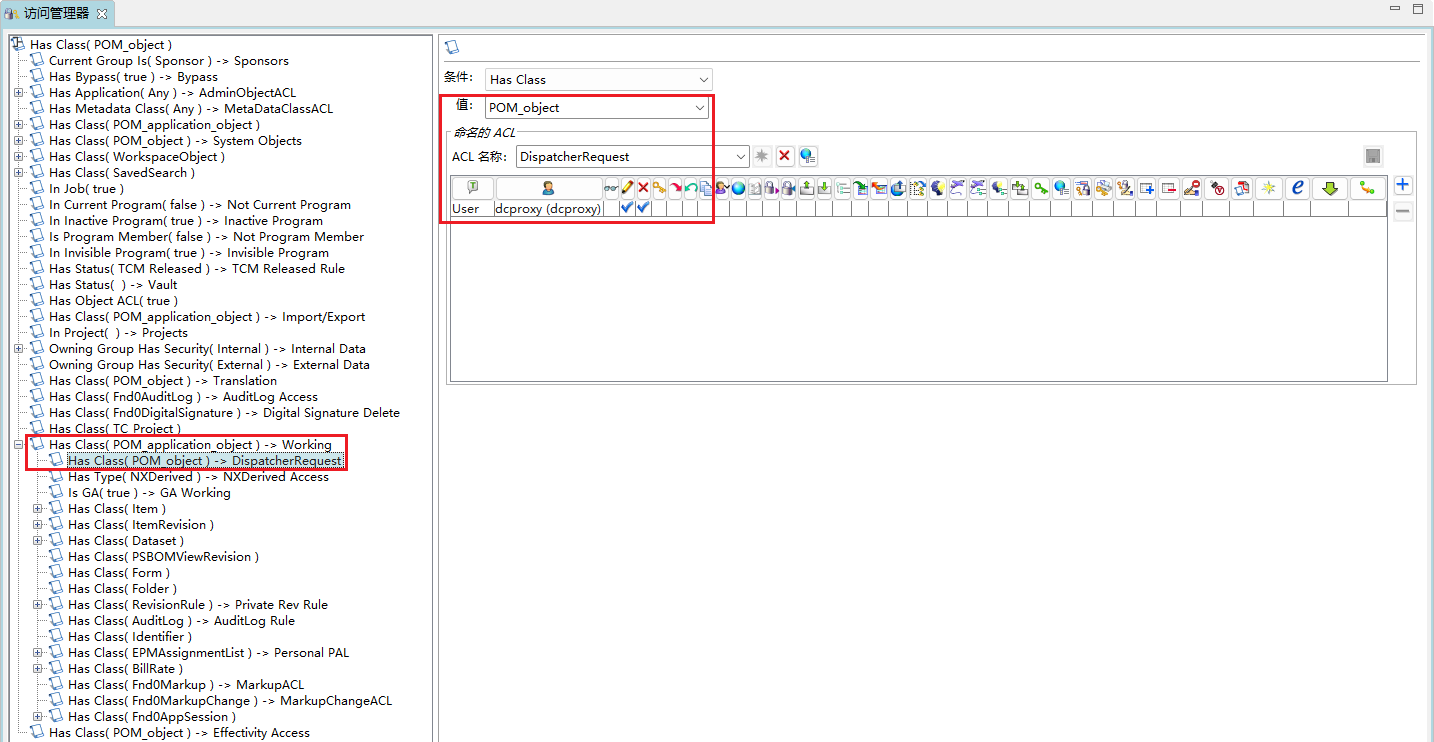Open the Has Class condition dropdown
Image resolution: width=1434 pixels, height=742 pixels.
pos(704,80)
